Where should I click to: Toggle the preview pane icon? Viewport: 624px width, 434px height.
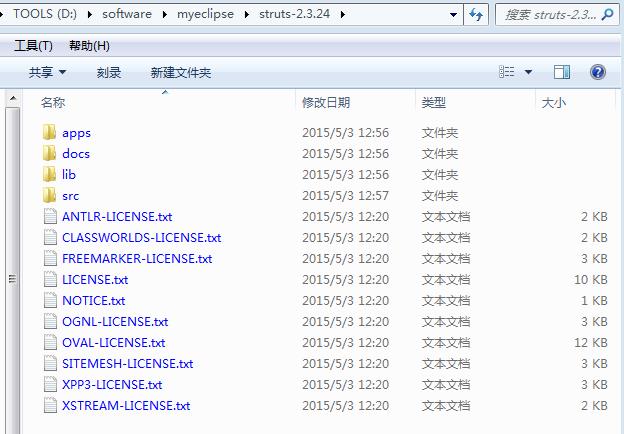562,72
